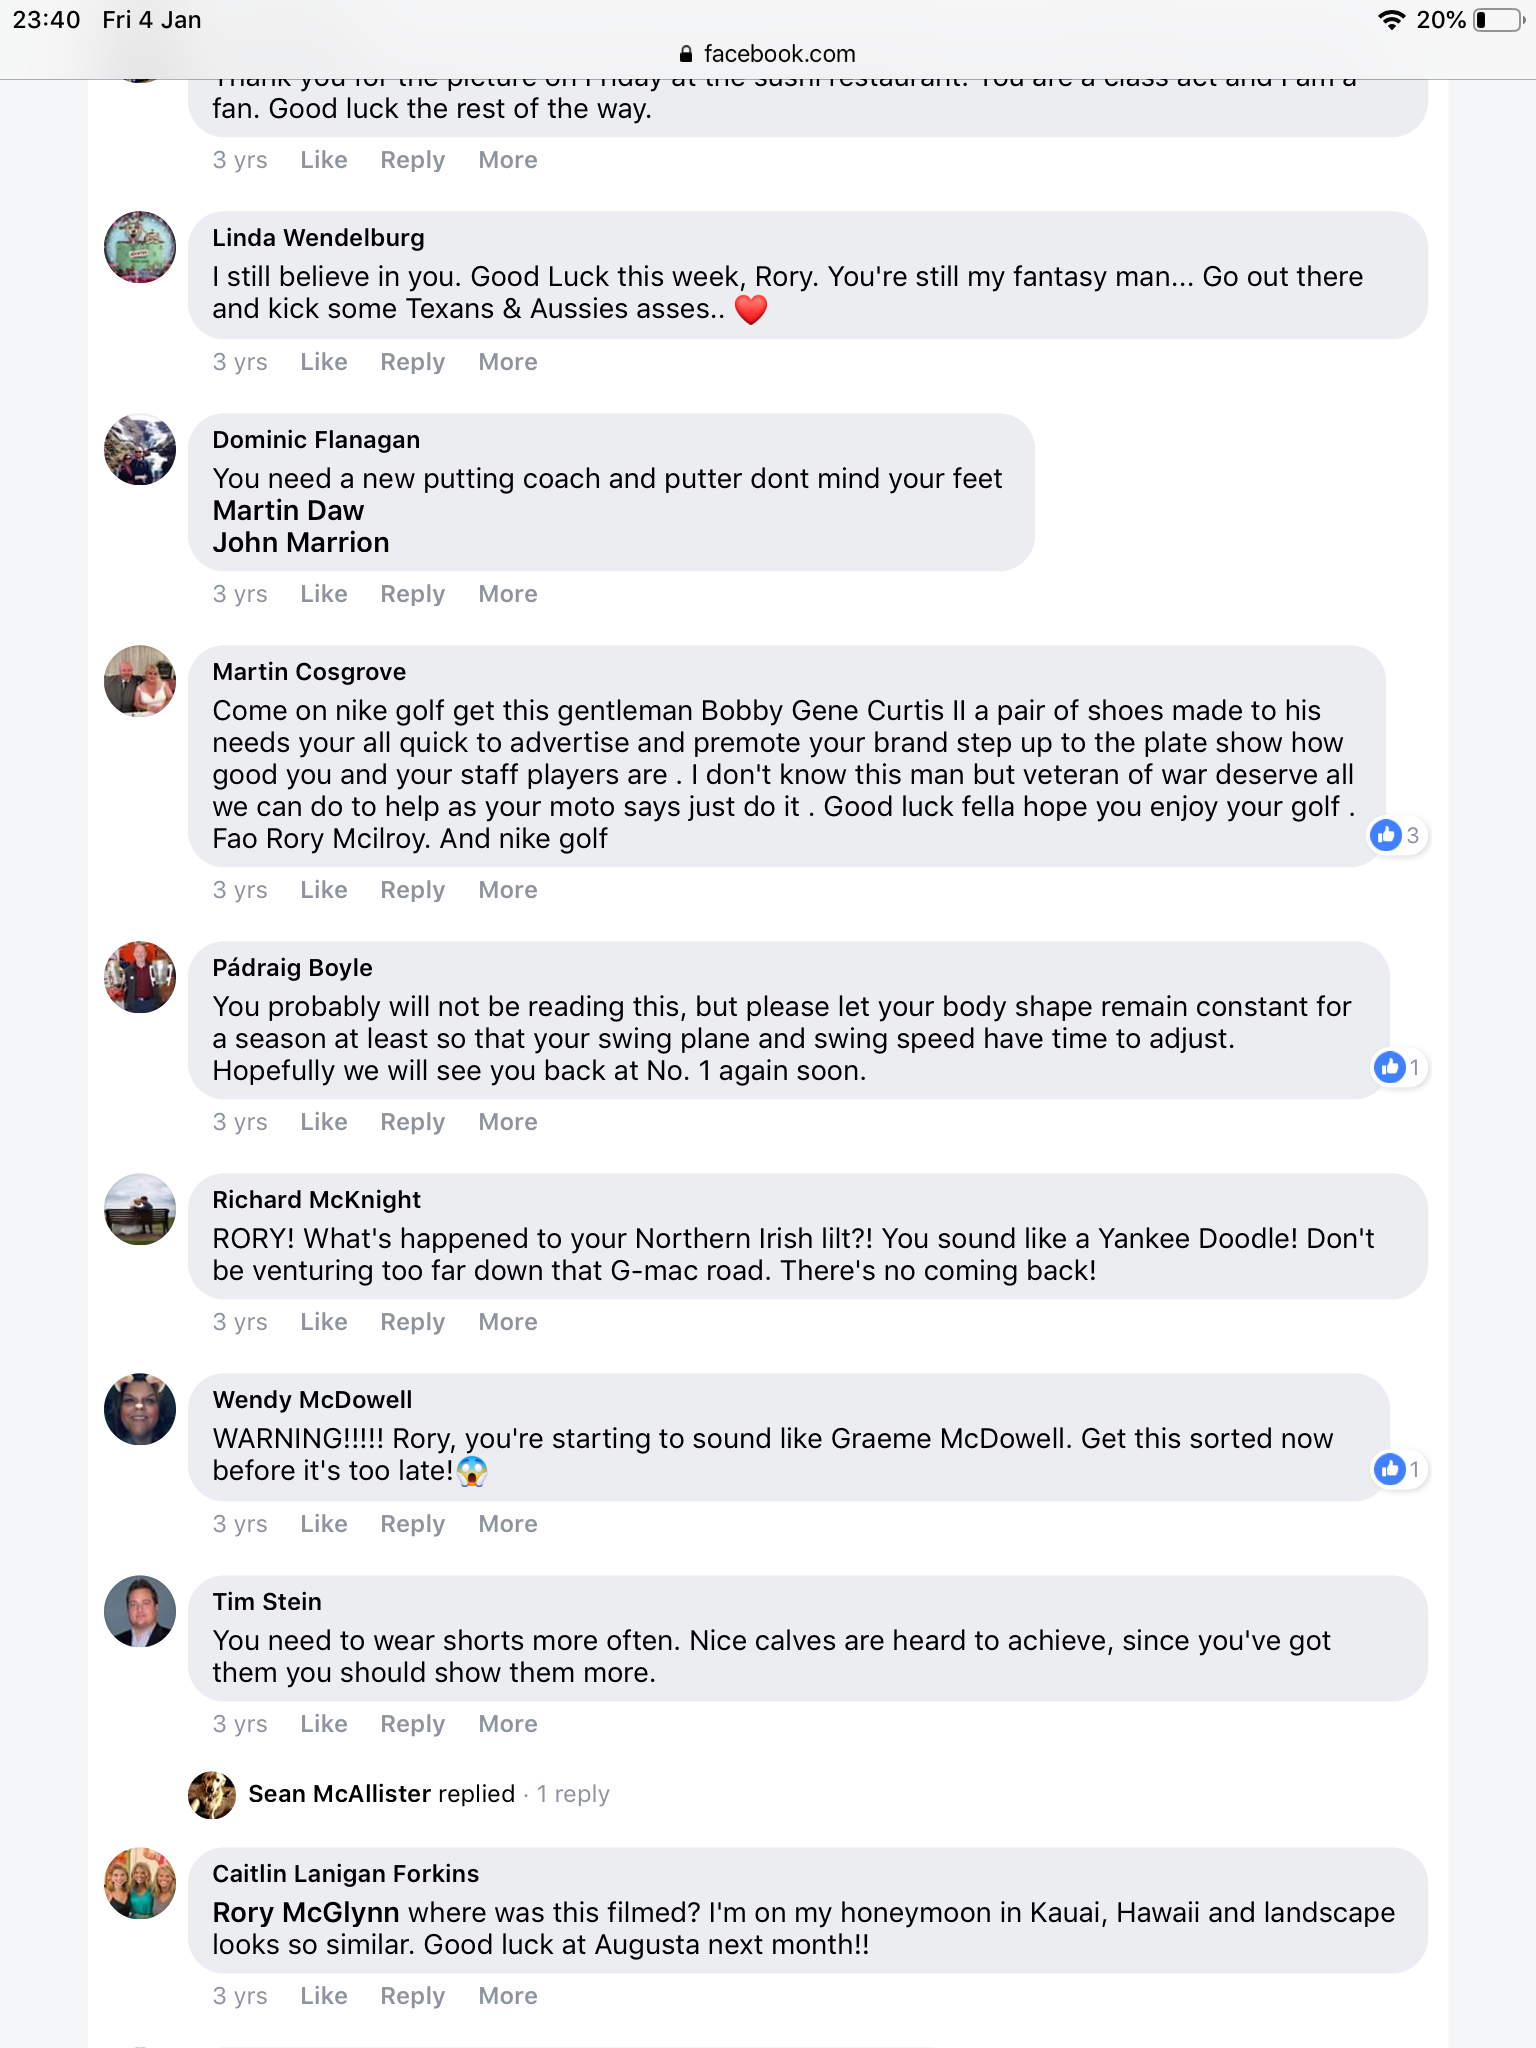The width and height of the screenshot is (1536, 2048).
Task: Open tagged name Martin Daw
Action: (288, 511)
